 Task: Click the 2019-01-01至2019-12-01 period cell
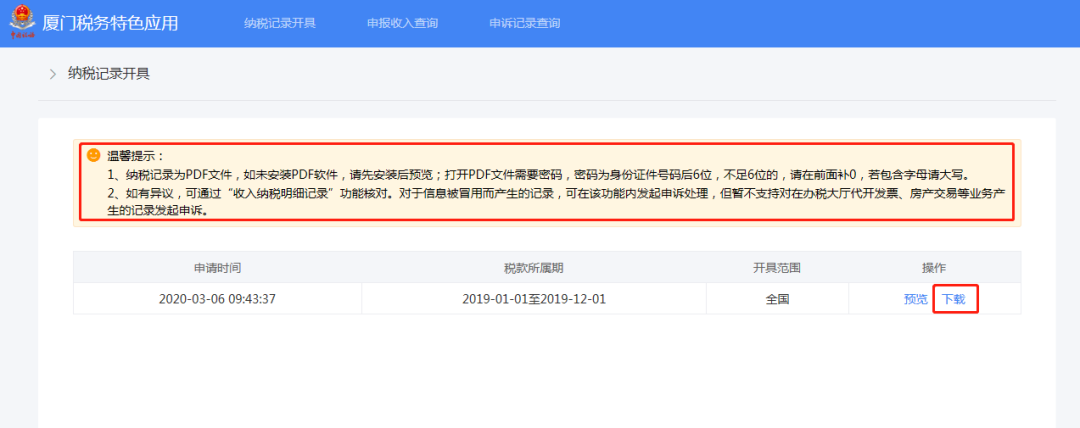[534, 299]
